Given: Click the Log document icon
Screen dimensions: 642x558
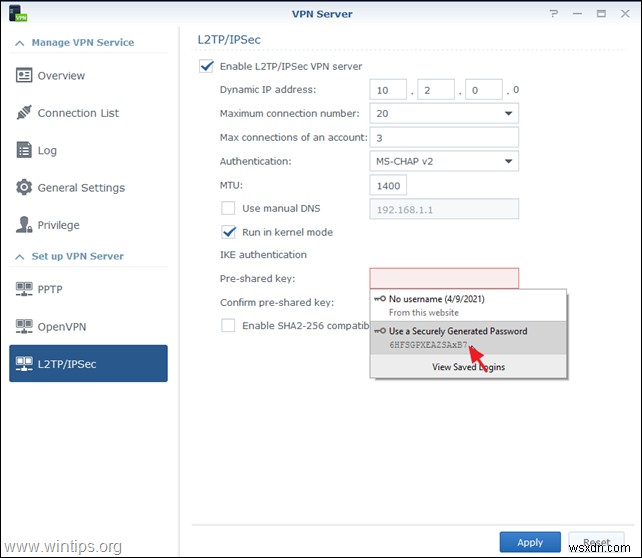Looking at the screenshot, I should [x=24, y=150].
